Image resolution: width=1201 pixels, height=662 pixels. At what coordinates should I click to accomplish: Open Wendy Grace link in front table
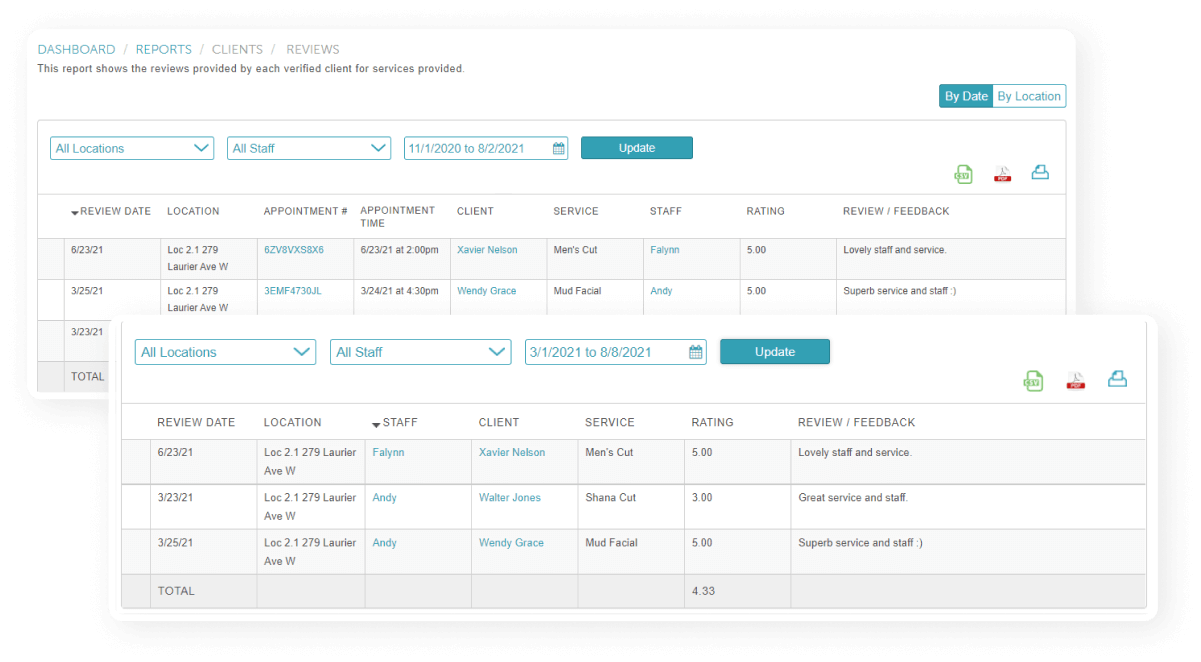pyautogui.click(x=511, y=543)
